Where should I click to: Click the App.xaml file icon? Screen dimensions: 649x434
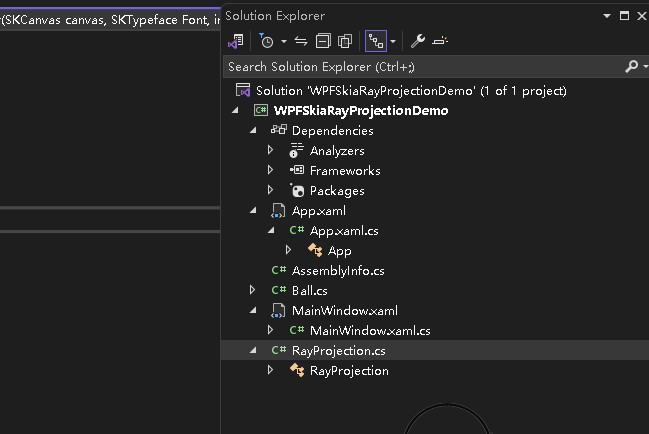tap(278, 211)
